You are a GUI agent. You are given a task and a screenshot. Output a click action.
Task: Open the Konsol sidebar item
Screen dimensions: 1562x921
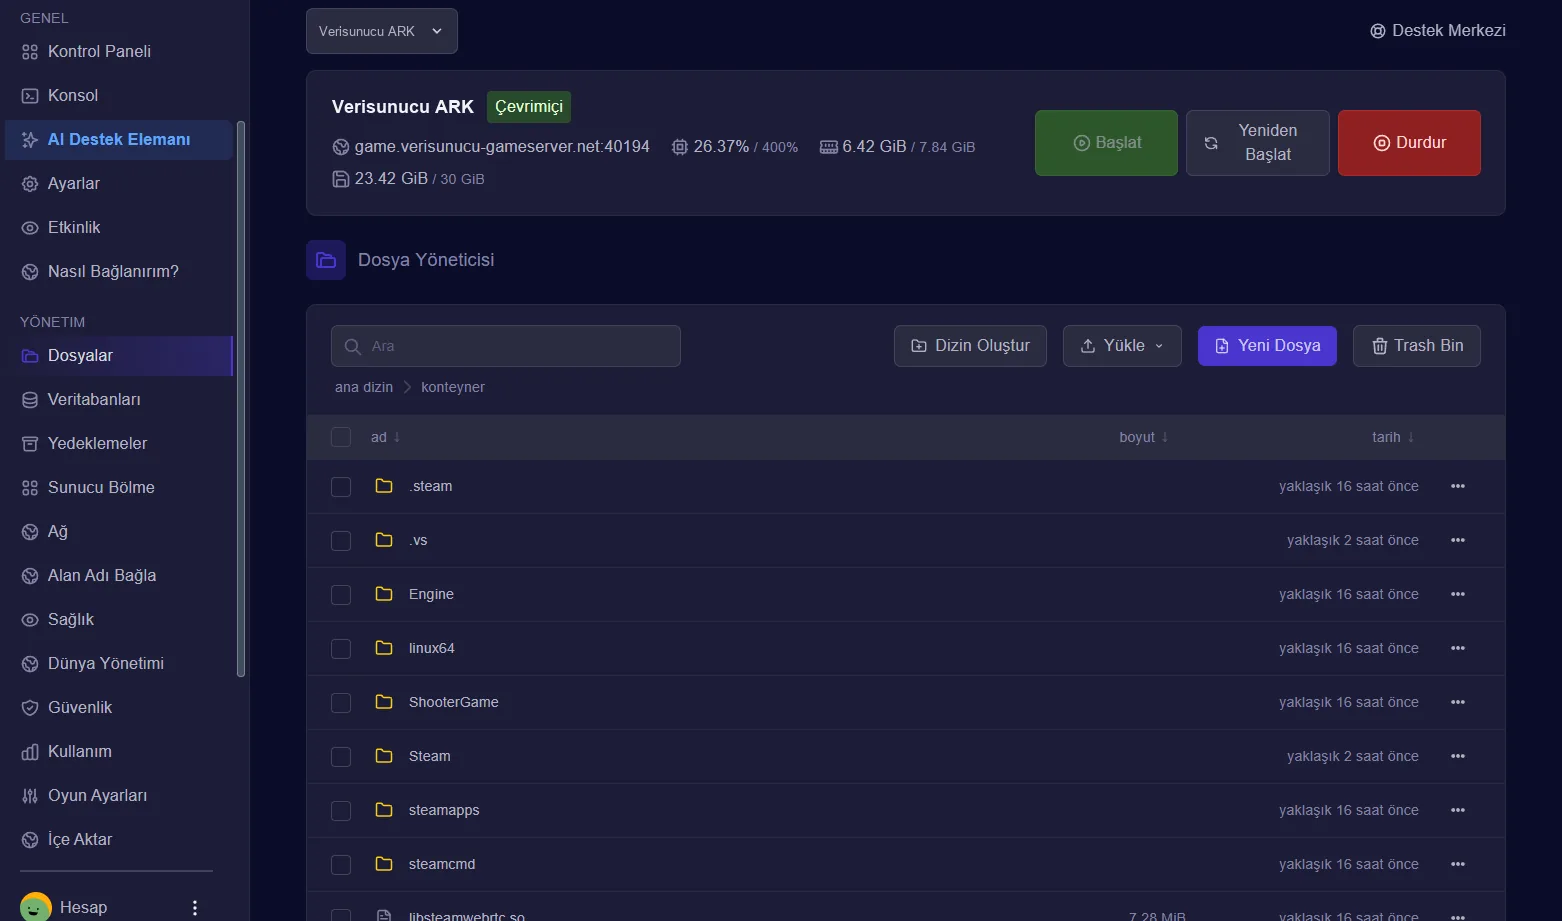(x=118, y=95)
